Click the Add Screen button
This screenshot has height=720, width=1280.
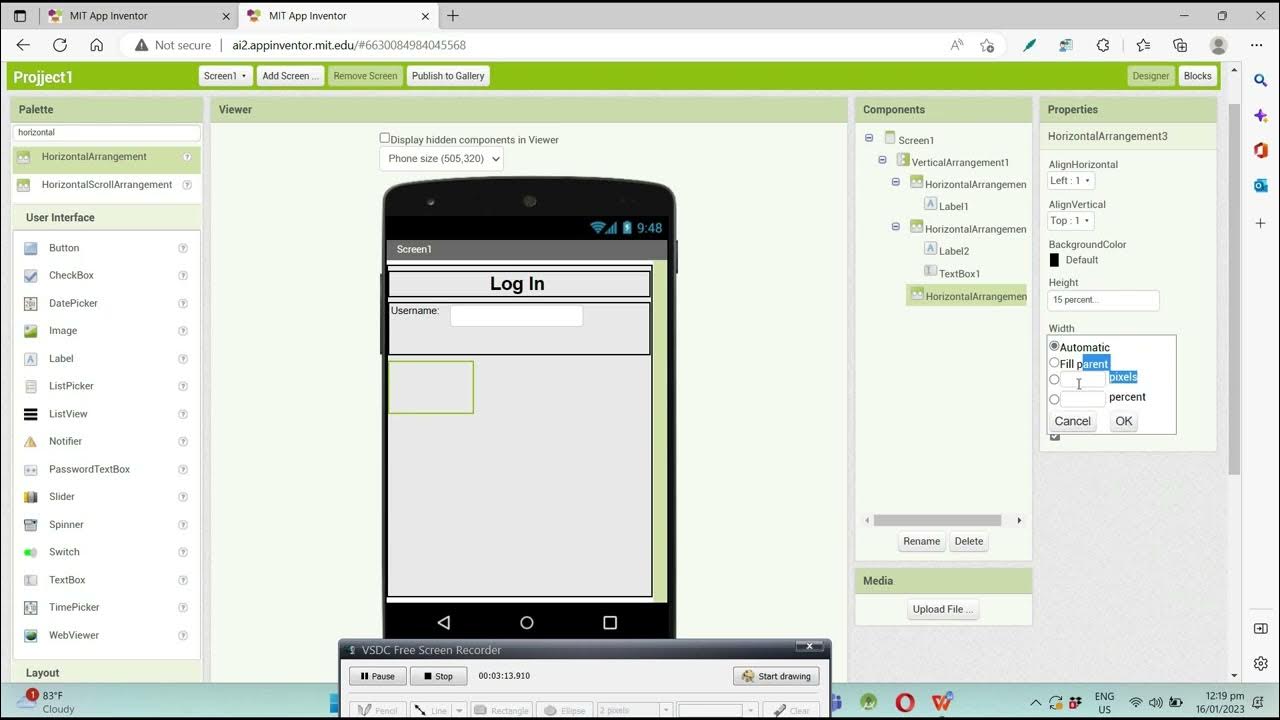[291, 76]
